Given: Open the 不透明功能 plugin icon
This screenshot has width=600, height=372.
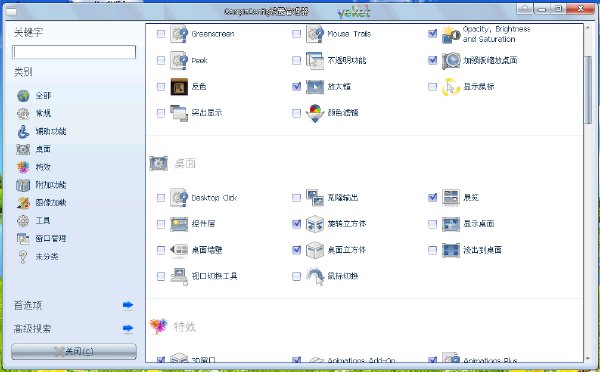Looking at the screenshot, I should [315, 60].
